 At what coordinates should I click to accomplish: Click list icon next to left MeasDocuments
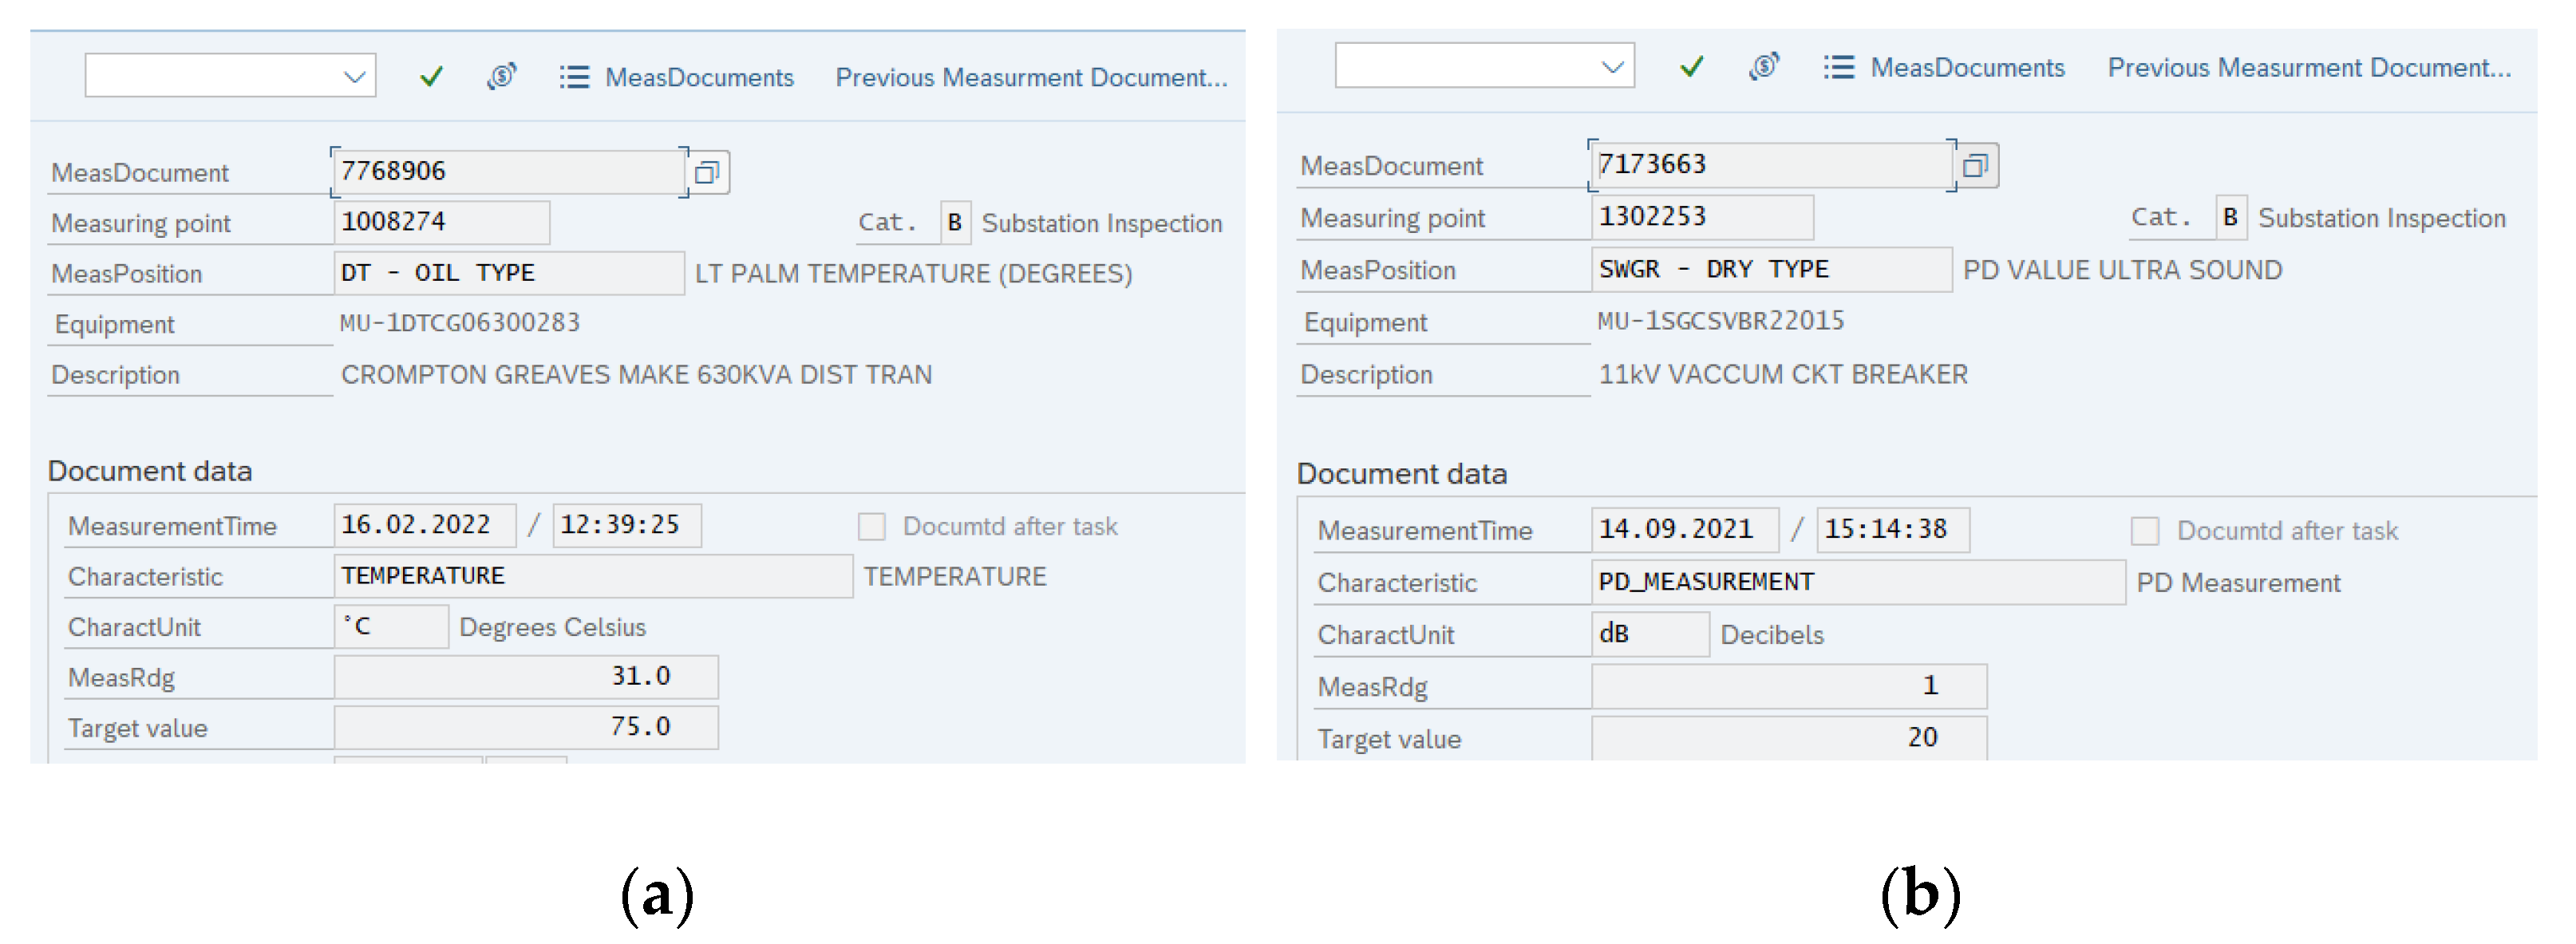(x=574, y=77)
